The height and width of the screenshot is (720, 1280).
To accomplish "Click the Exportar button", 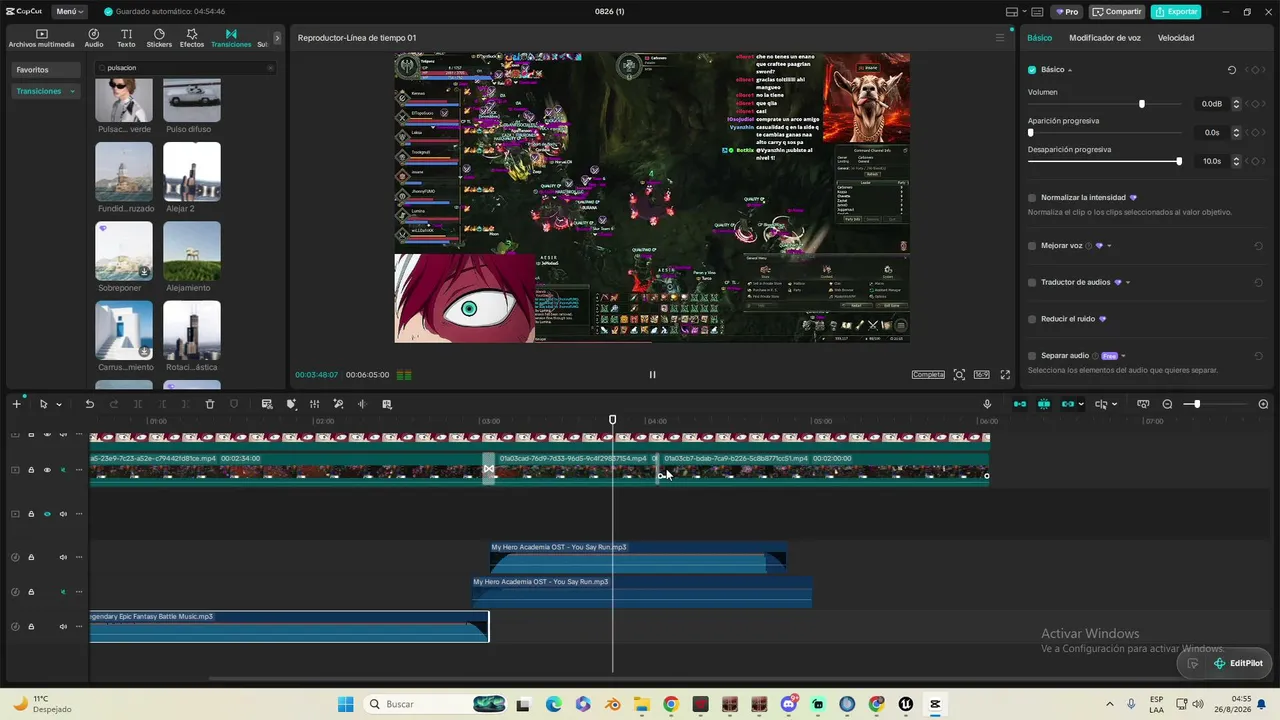I will tap(1176, 12).
